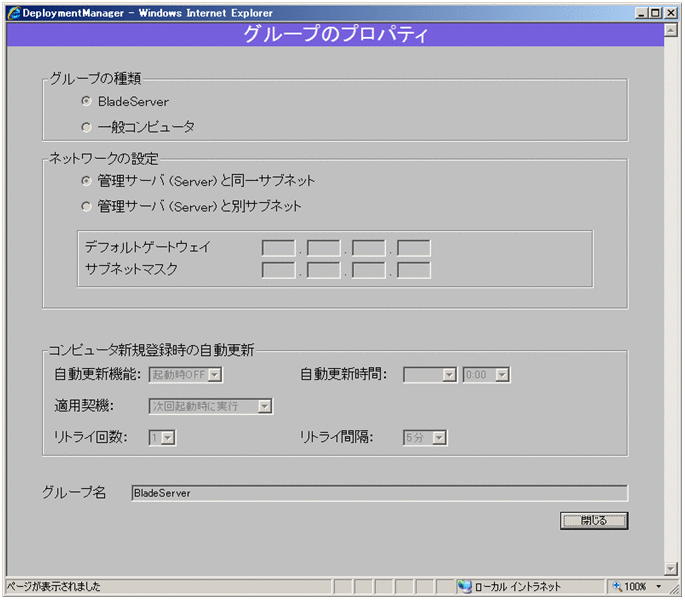
Task: Click fourth octet of デフォルトゲートウェイ
Action: [x=414, y=248]
